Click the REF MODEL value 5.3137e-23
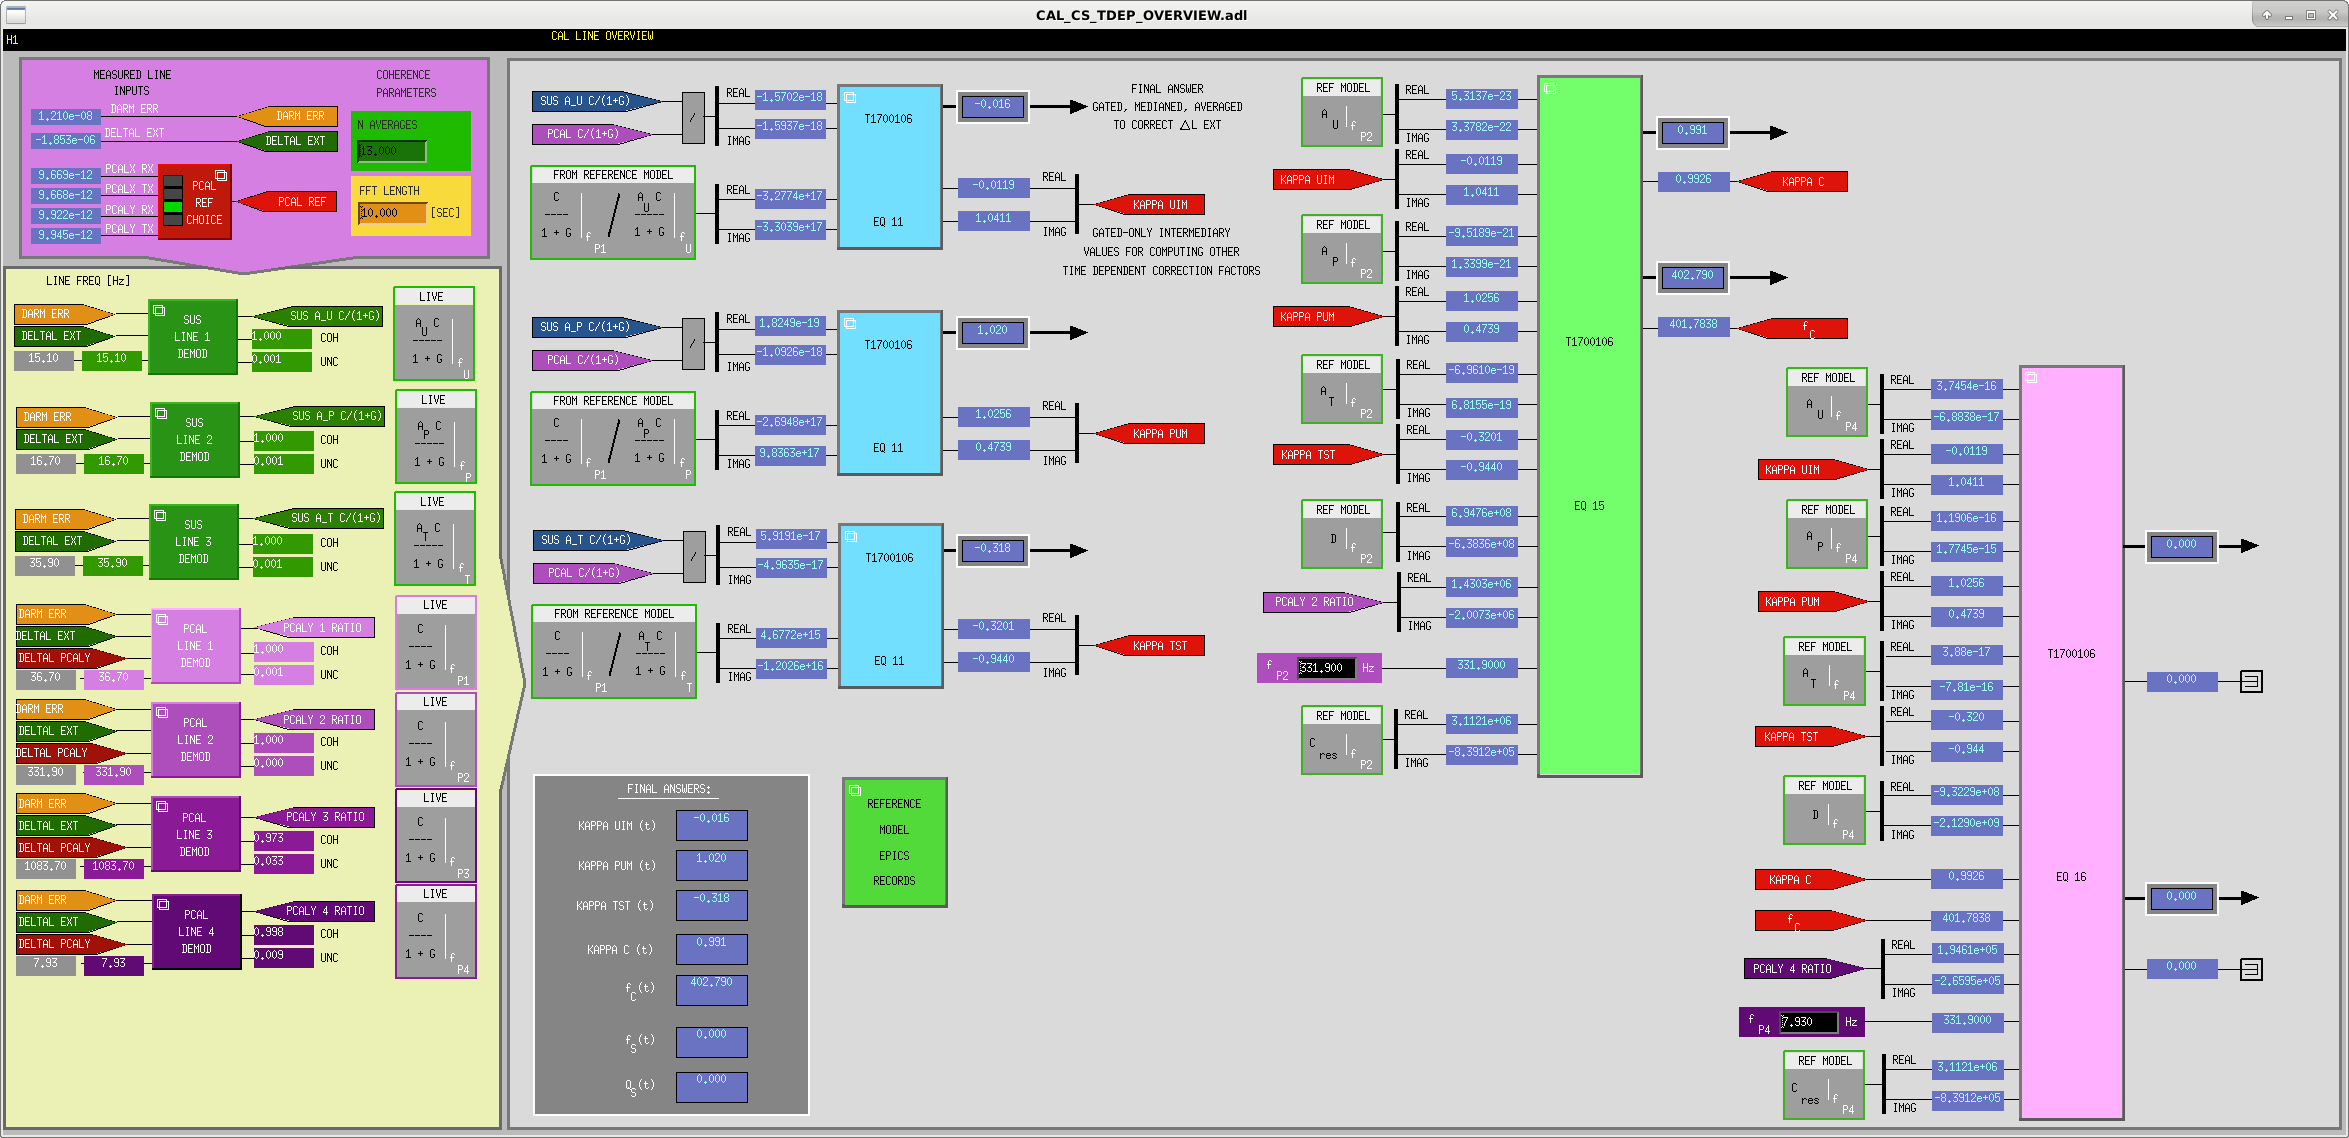 pos(1482,96)
